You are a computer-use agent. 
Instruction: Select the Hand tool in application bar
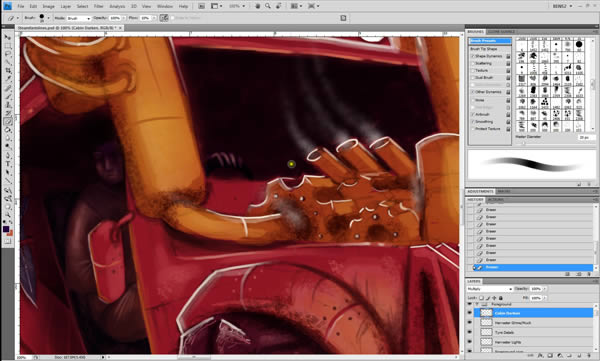[258, 6]
